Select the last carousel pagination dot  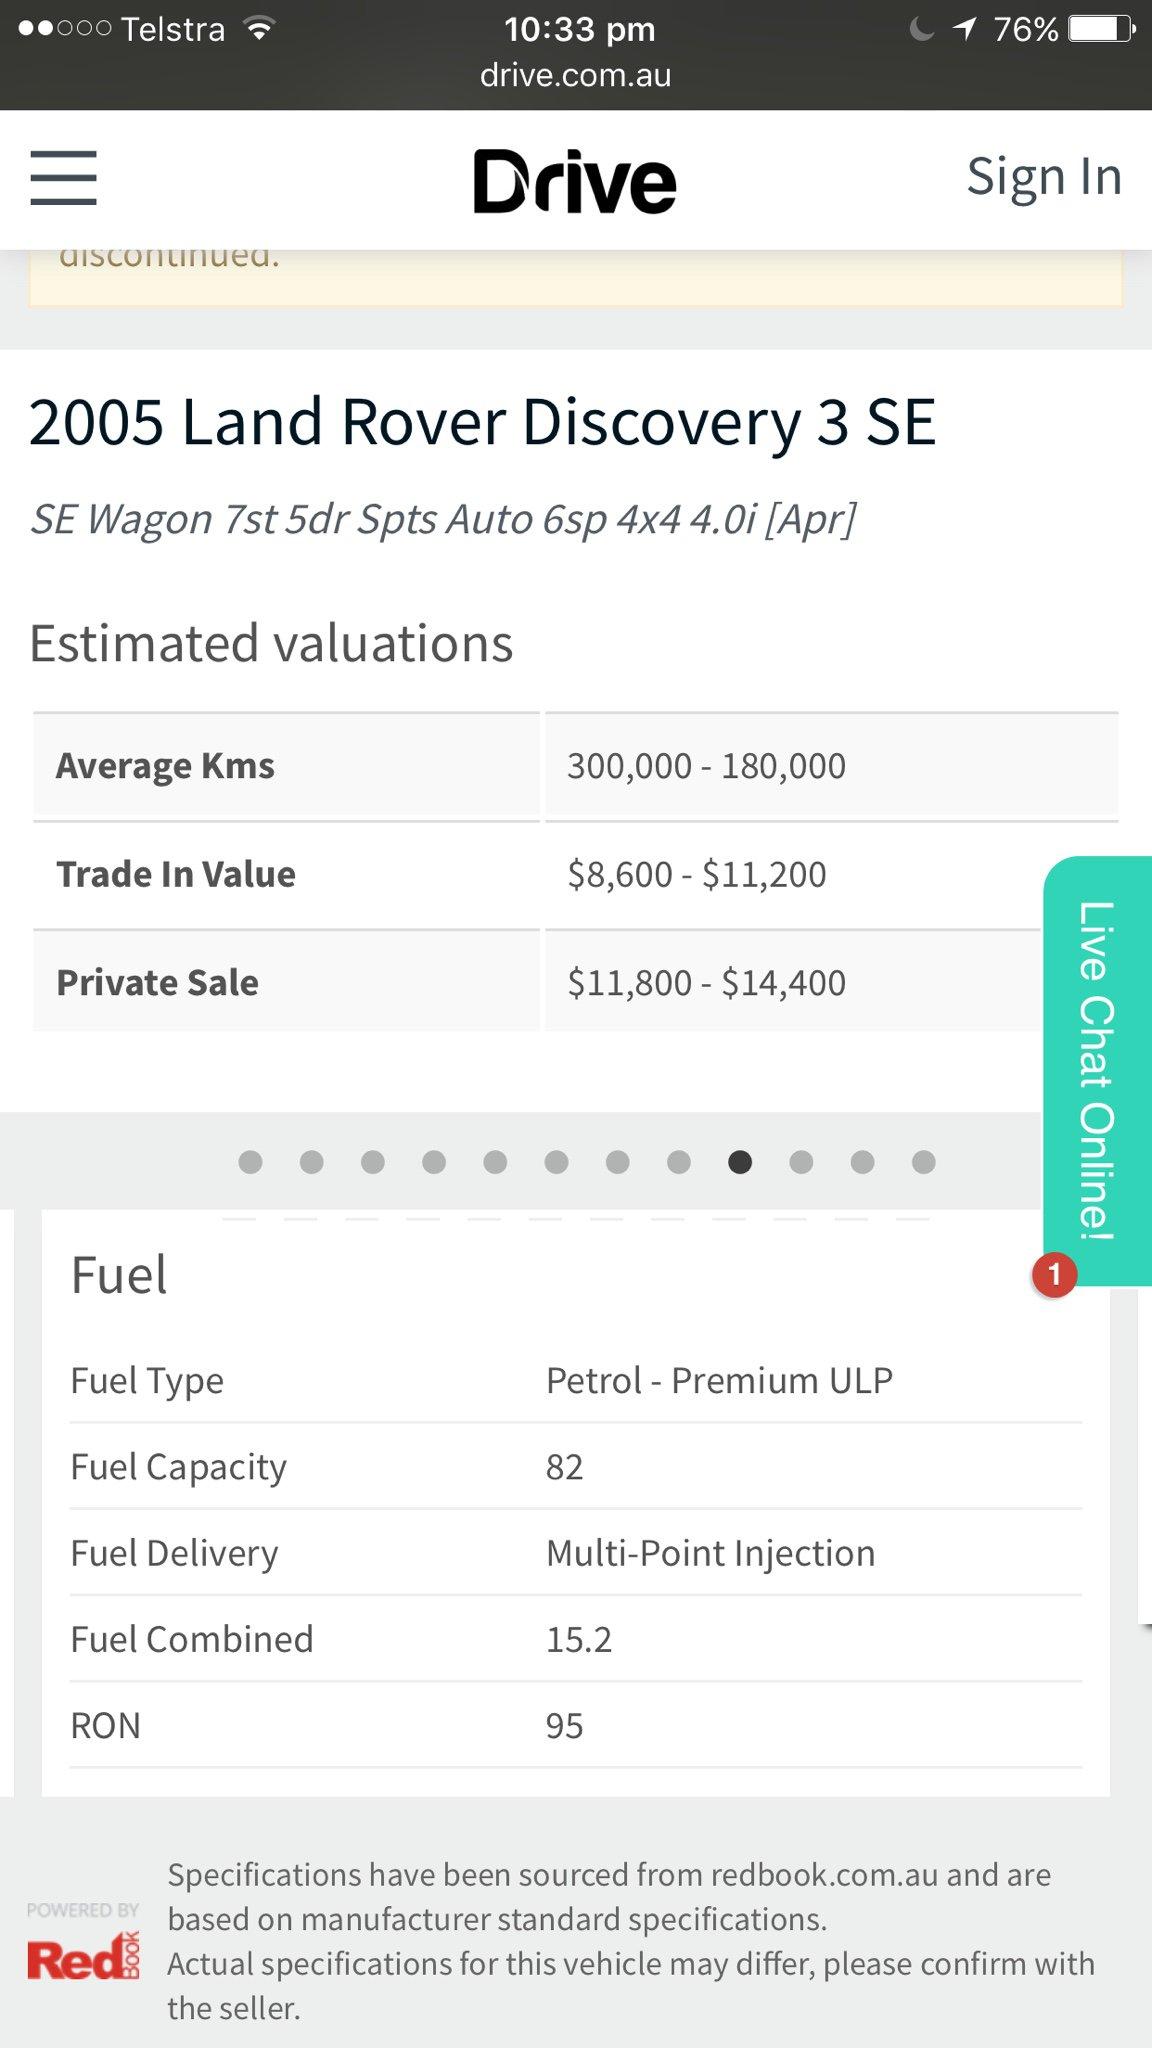924,1162
